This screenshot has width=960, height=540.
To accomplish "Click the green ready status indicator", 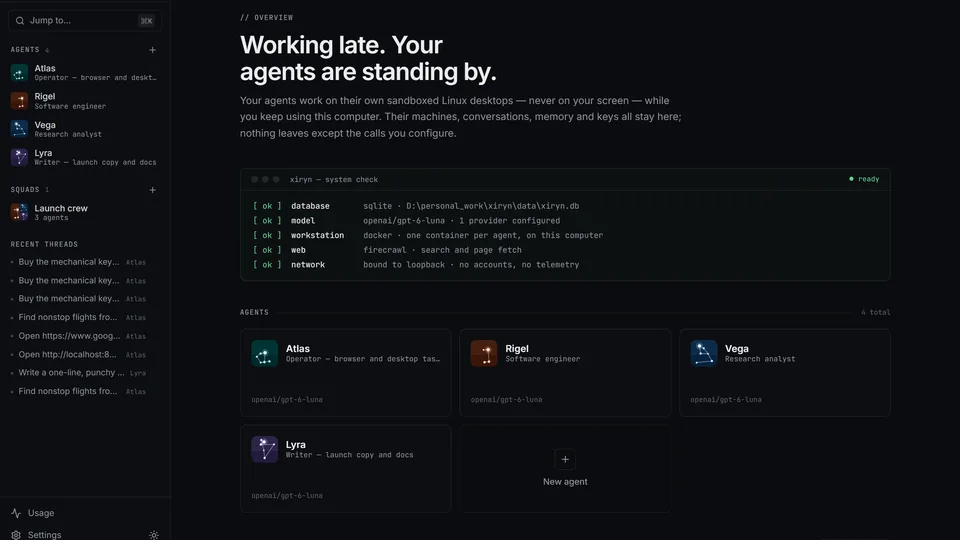I will 864,179.
